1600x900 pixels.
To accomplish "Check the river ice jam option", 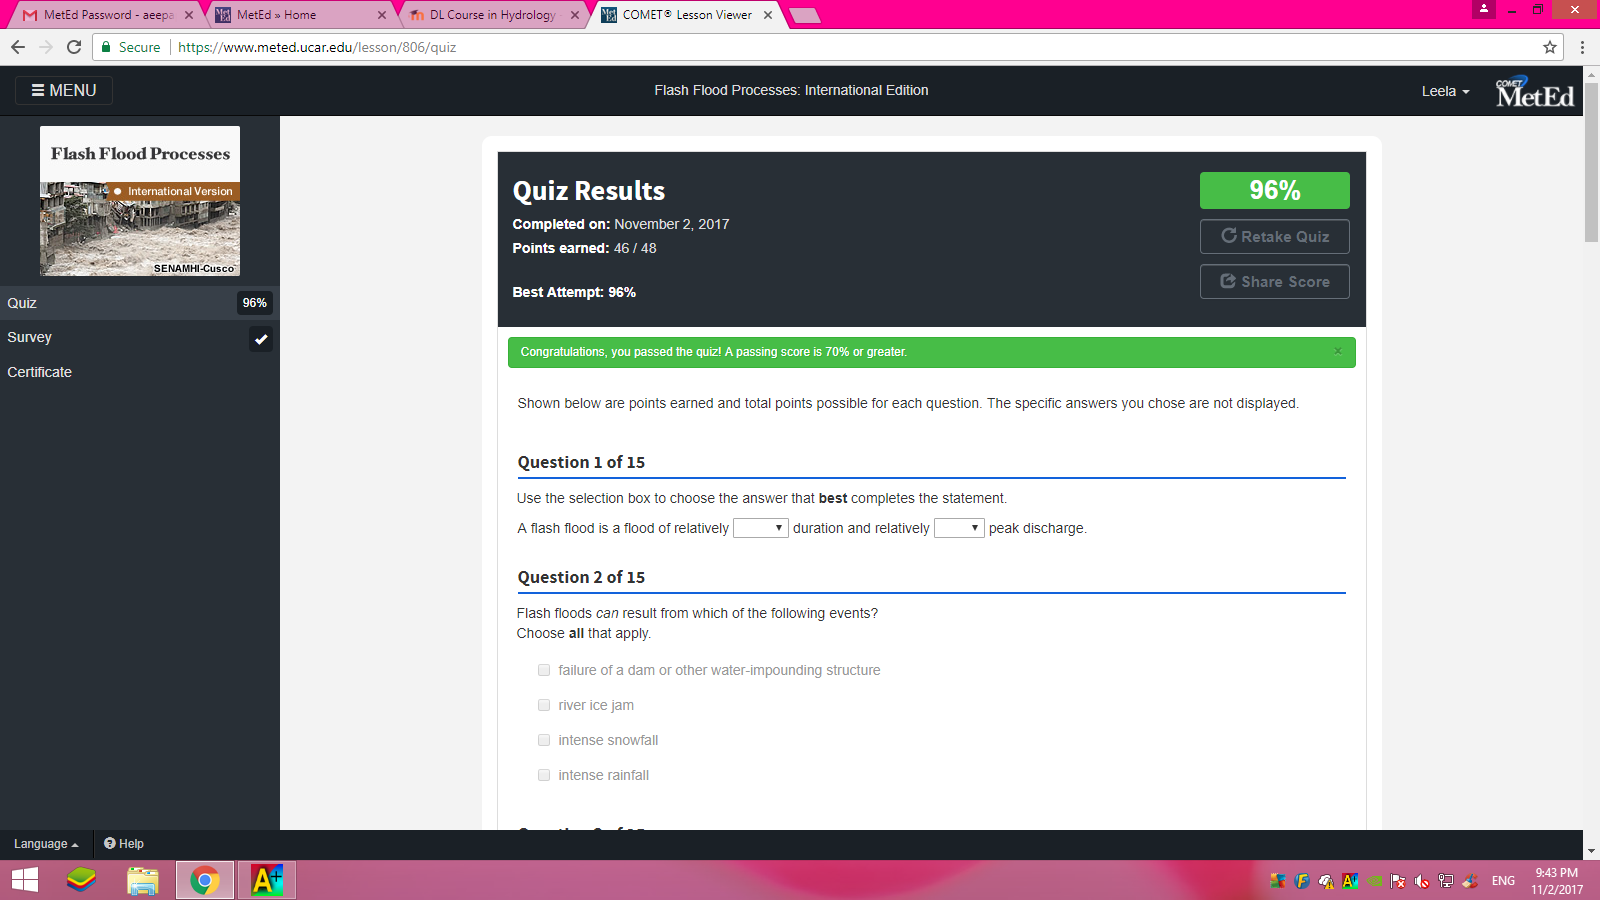I will [544, 705].
